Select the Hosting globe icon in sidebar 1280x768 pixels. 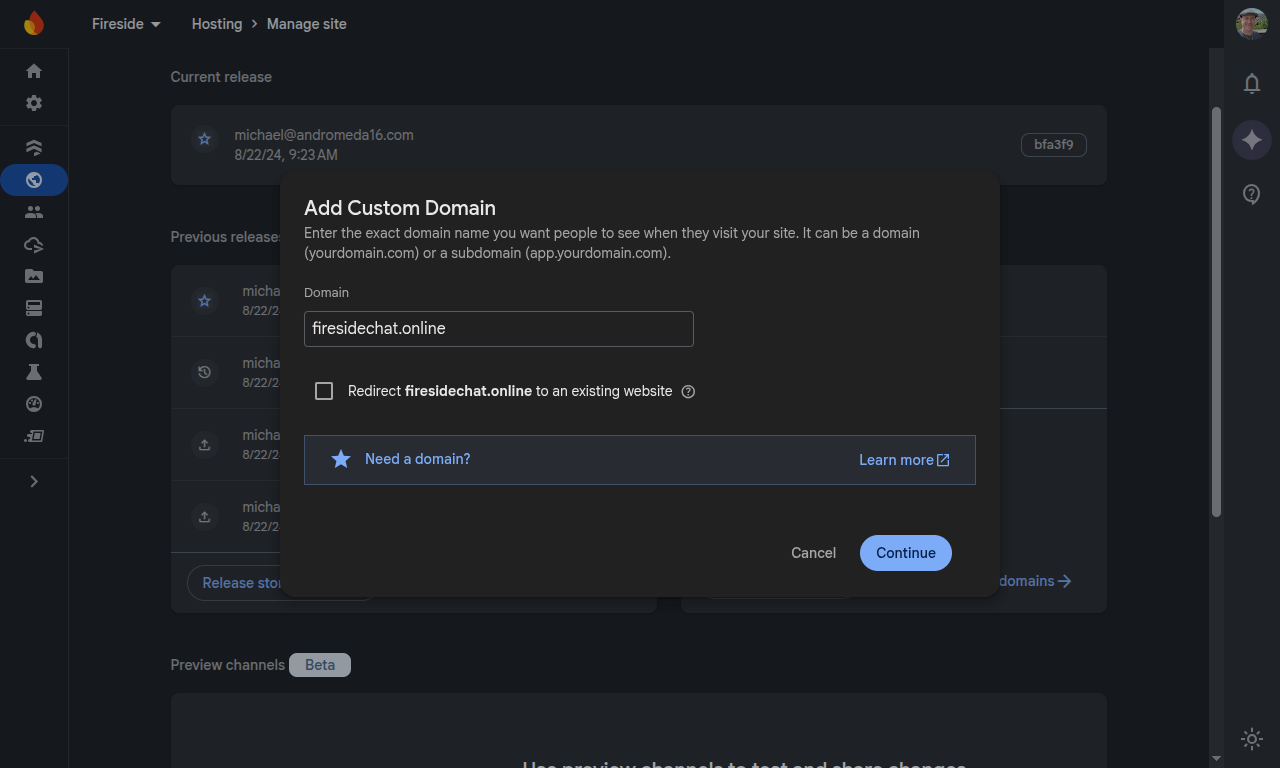34,180
